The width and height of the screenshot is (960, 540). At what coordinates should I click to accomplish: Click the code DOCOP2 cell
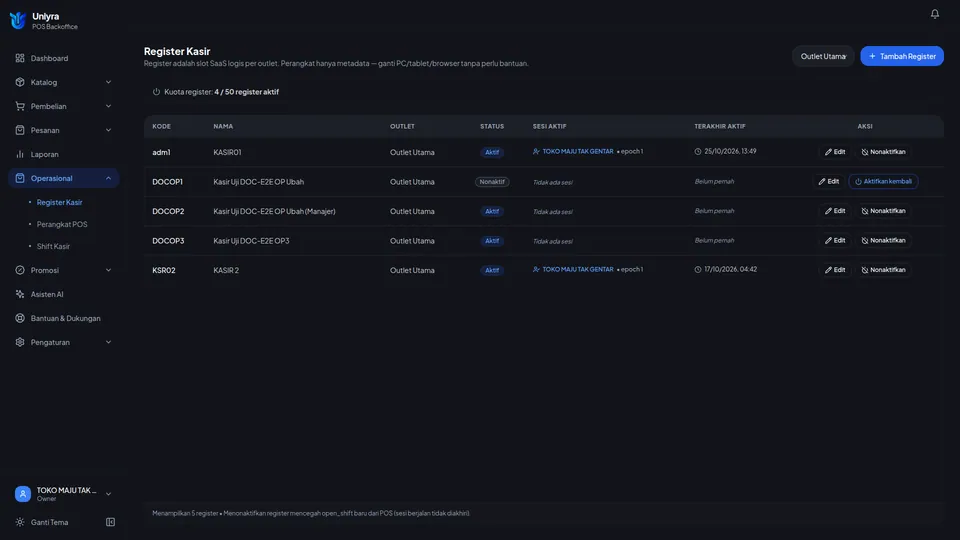pos(168,211)
